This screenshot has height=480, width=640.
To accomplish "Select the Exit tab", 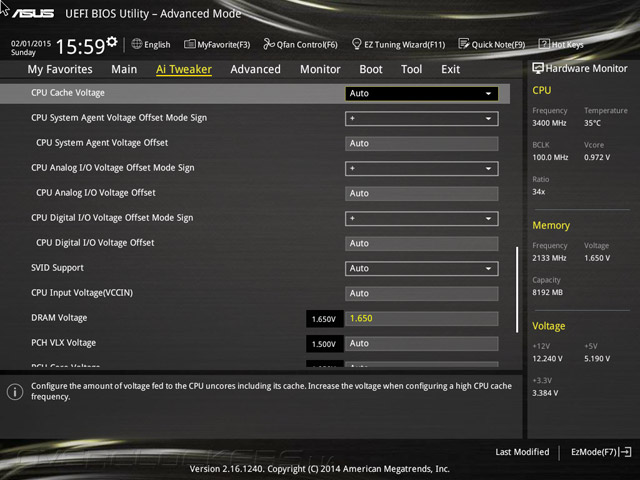I will [451, 69].
